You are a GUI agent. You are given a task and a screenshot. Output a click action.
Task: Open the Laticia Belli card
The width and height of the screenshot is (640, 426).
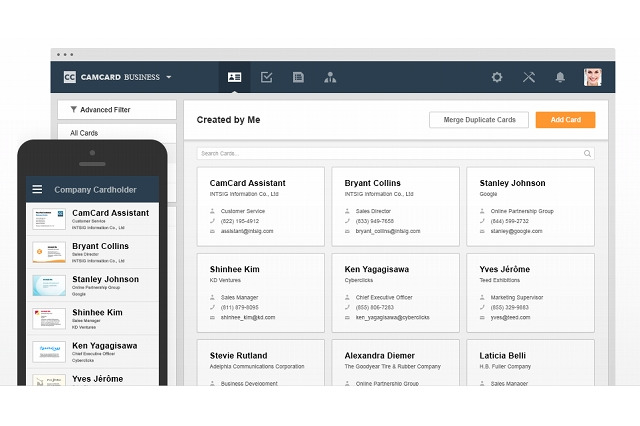coord(530,363)
